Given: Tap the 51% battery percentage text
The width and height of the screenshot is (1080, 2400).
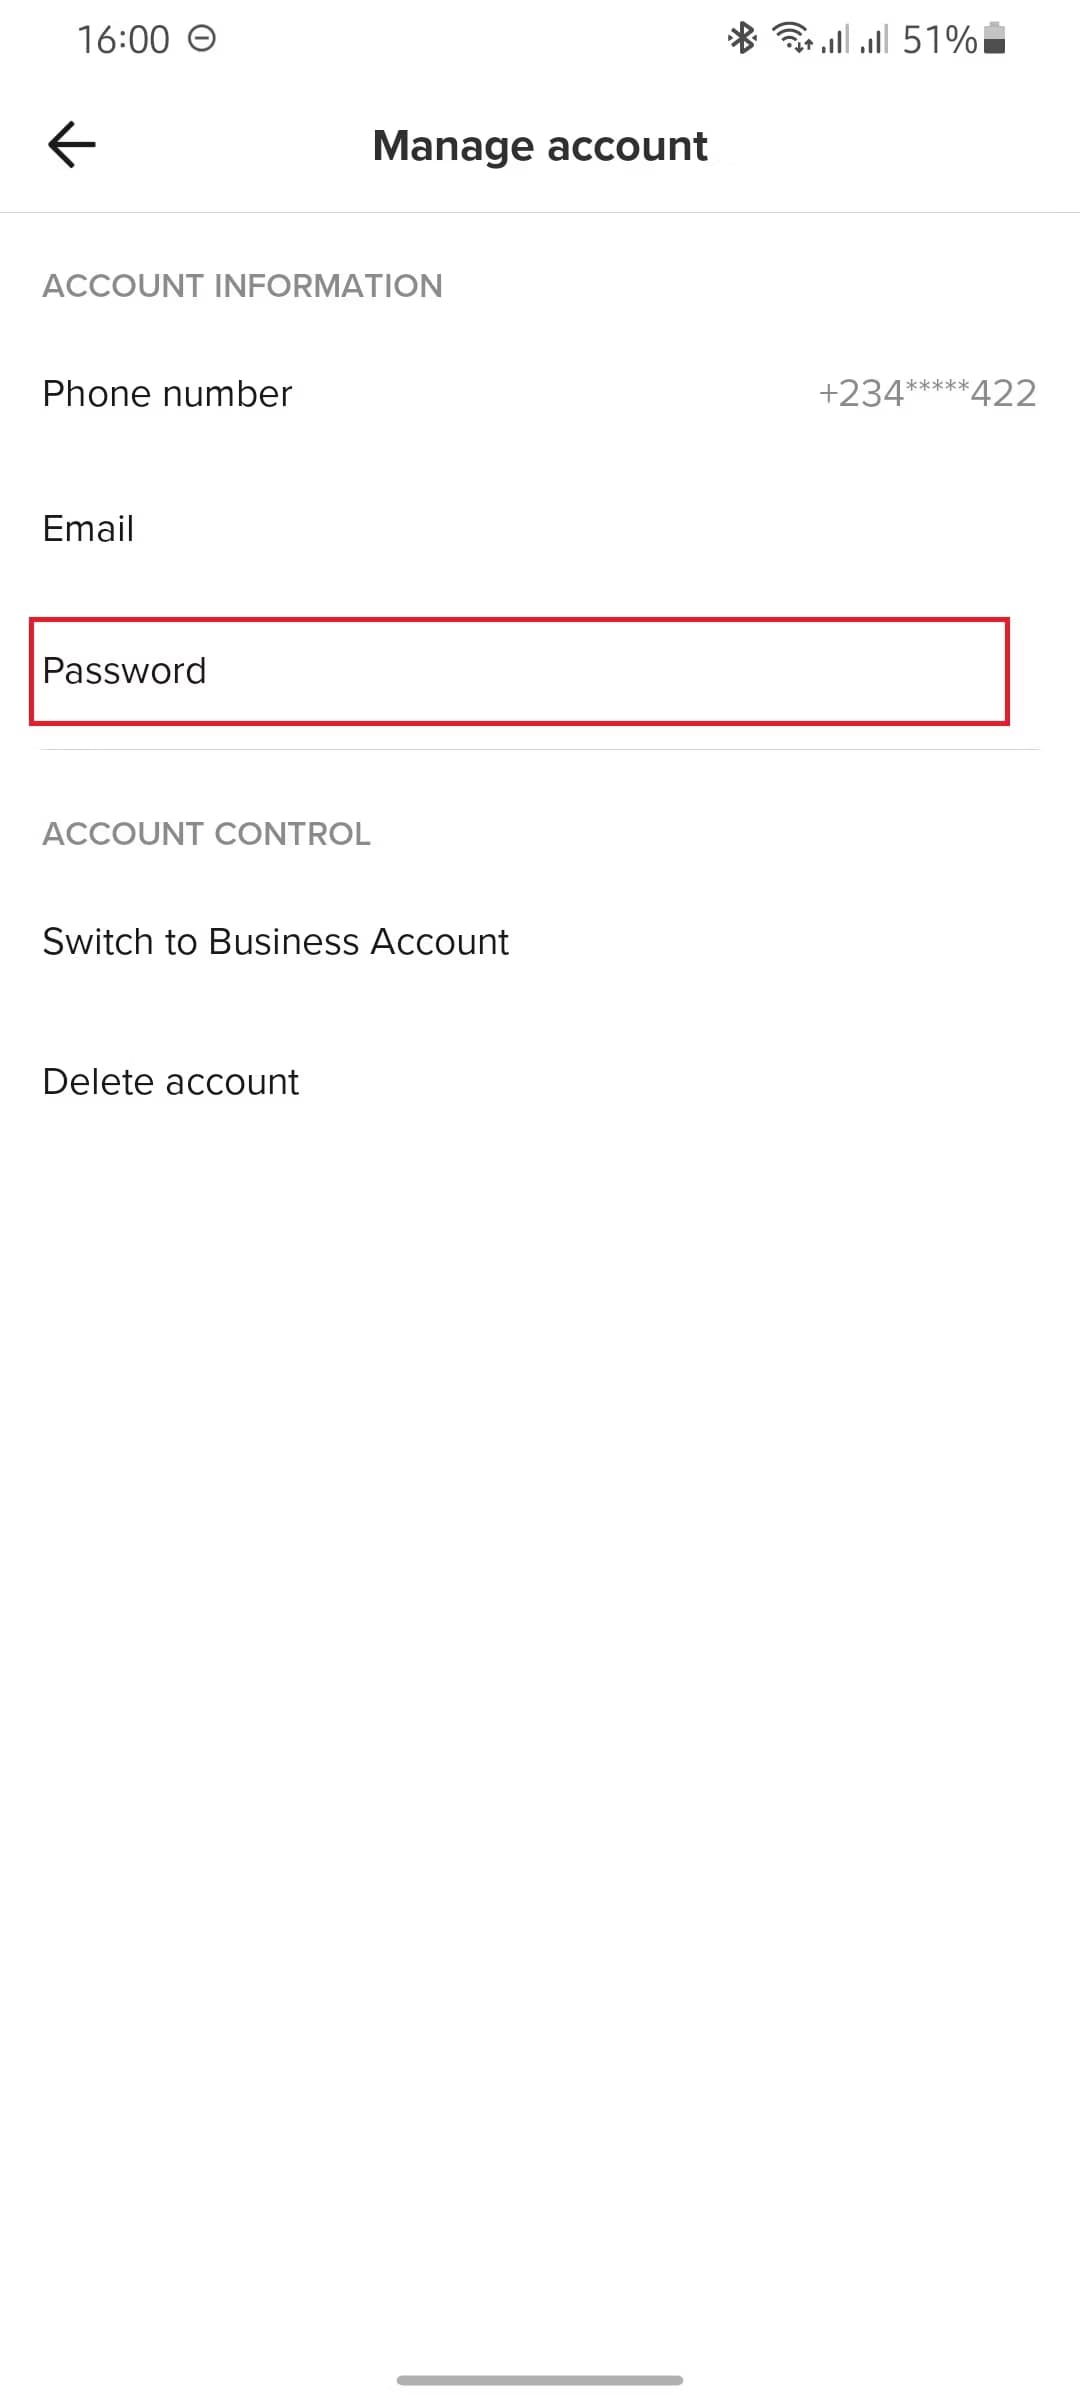Looking at the screenshot, I should [939, 40].
